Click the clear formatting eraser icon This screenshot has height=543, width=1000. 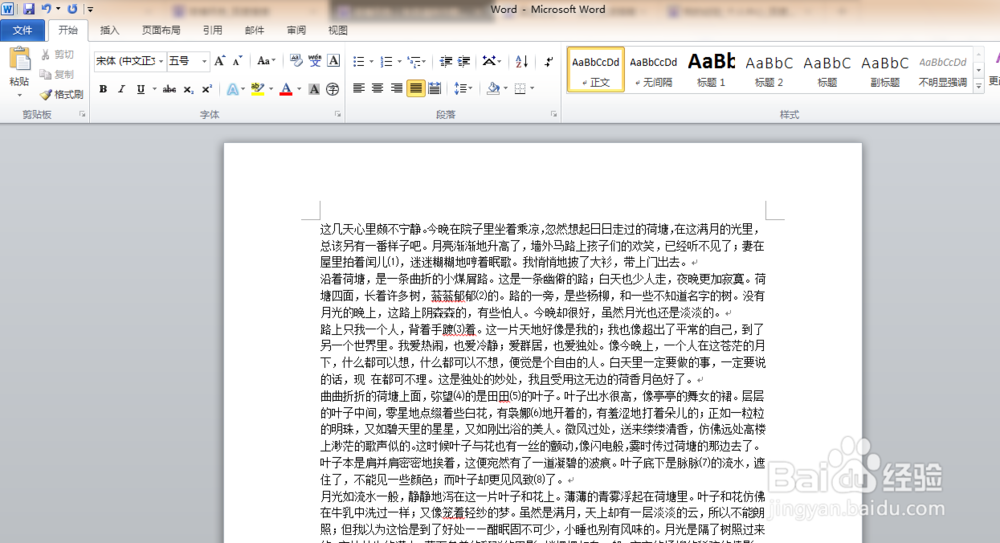pos(296,61)
